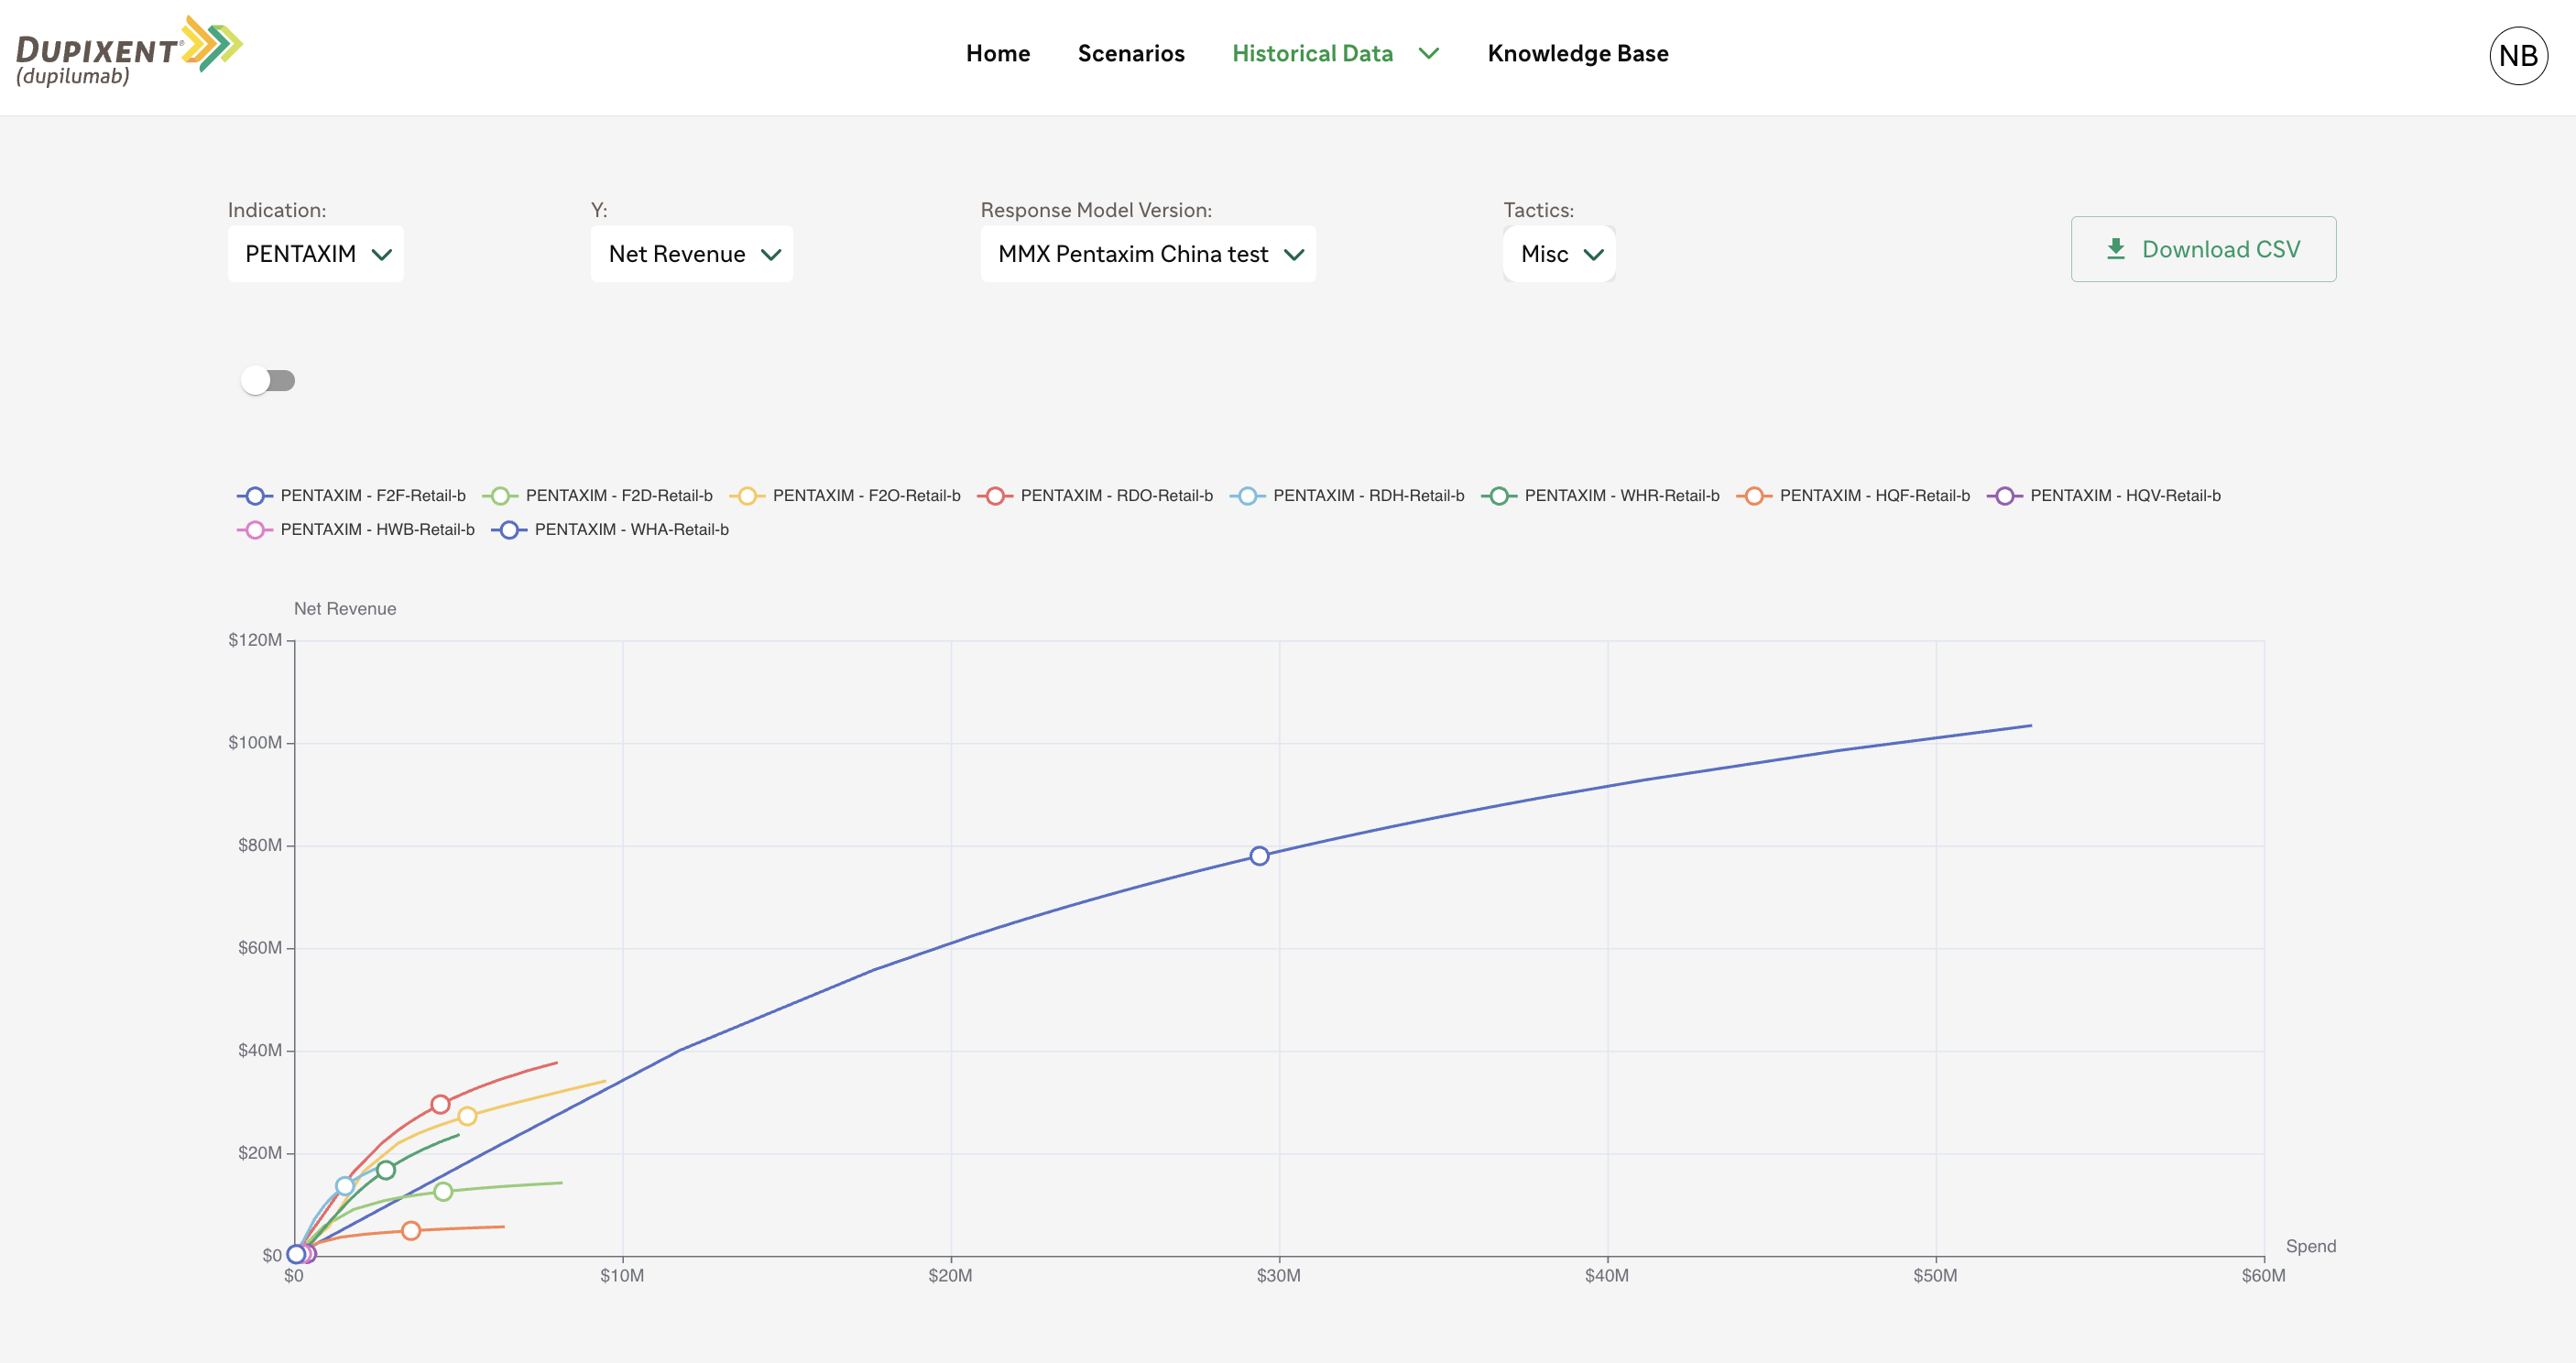This screenshot has width=2576, height=1363.
Task: Select the blue marker near $30M spend
Action: [1259, 856]
